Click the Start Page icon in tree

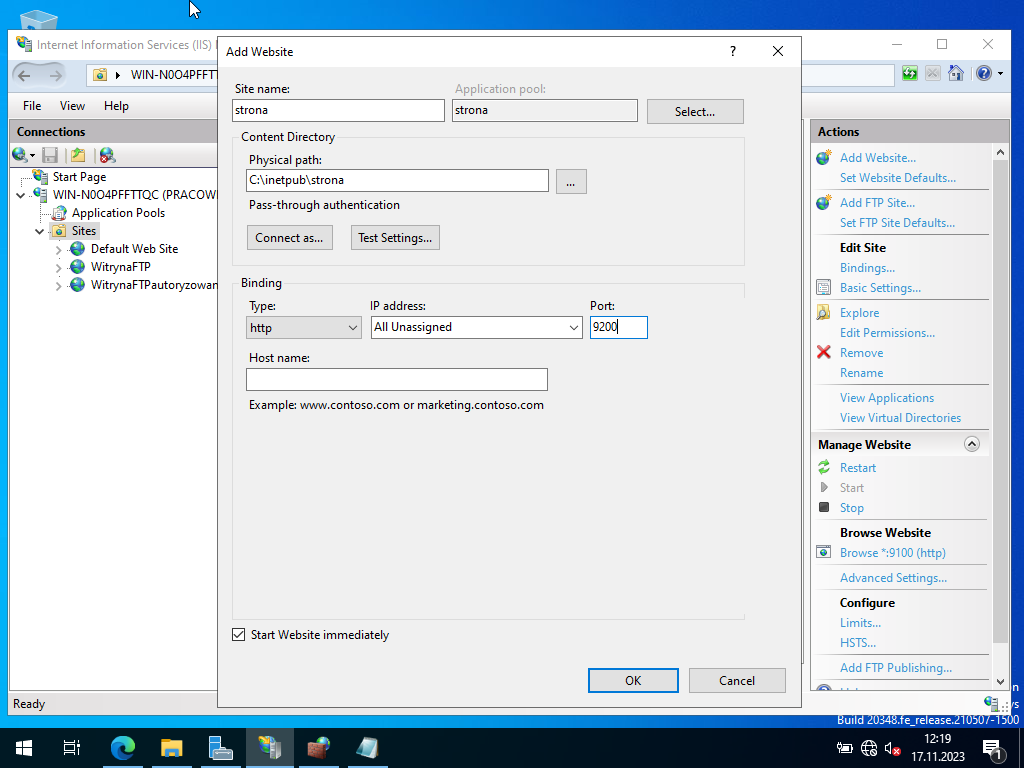[x=40, y=176]
